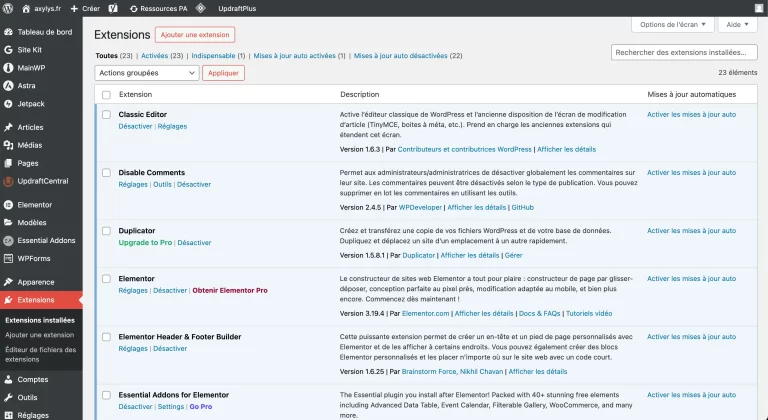This screenshot has width=768, height=420.
Task: Click the Tableau de bord dashboard icon
Action: tap(8, 32)
